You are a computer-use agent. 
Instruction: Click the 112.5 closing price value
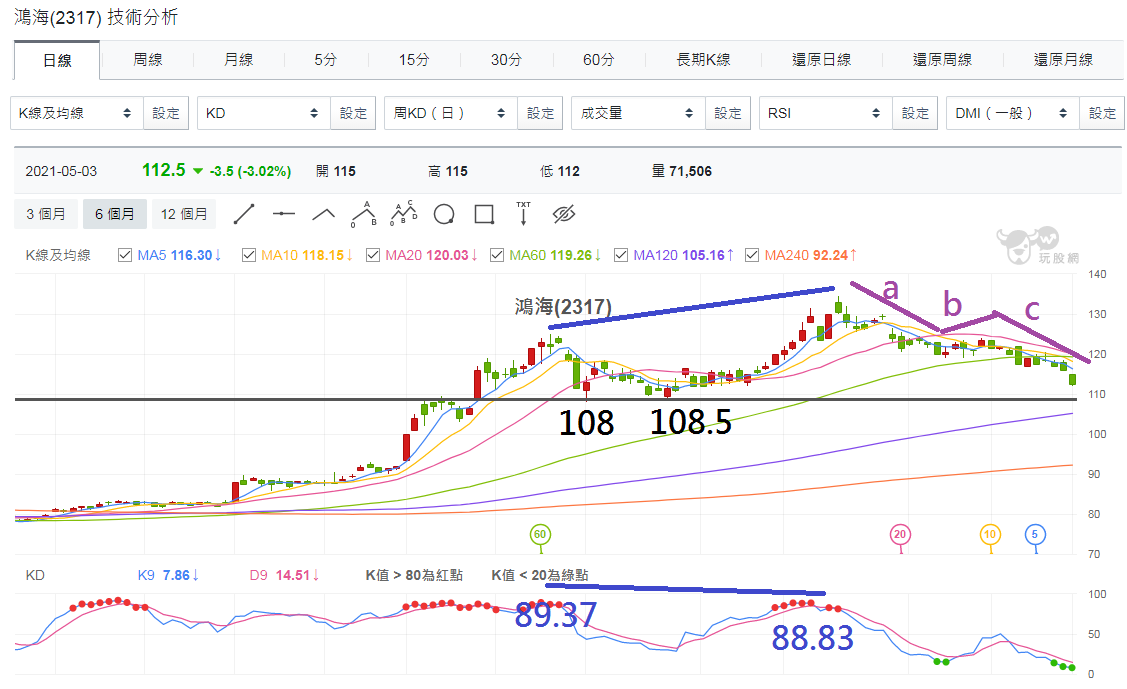(x=164, y=170)
